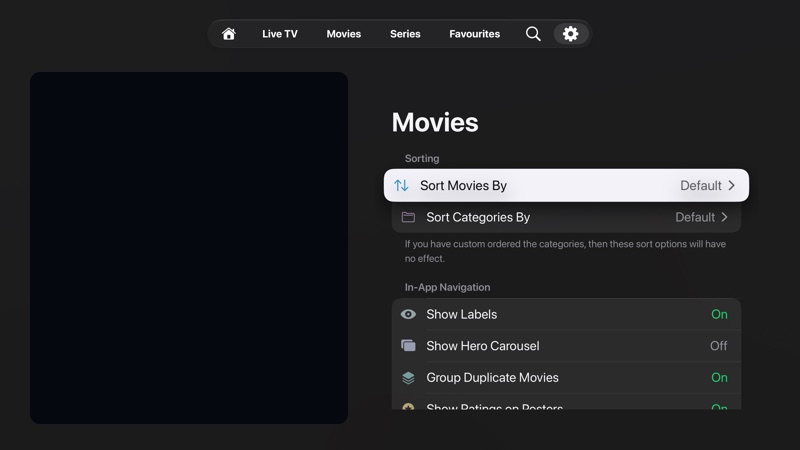Expand Sort Movies By chevron
This screenshot has width=800, height=450.
[x=732, y=185]
